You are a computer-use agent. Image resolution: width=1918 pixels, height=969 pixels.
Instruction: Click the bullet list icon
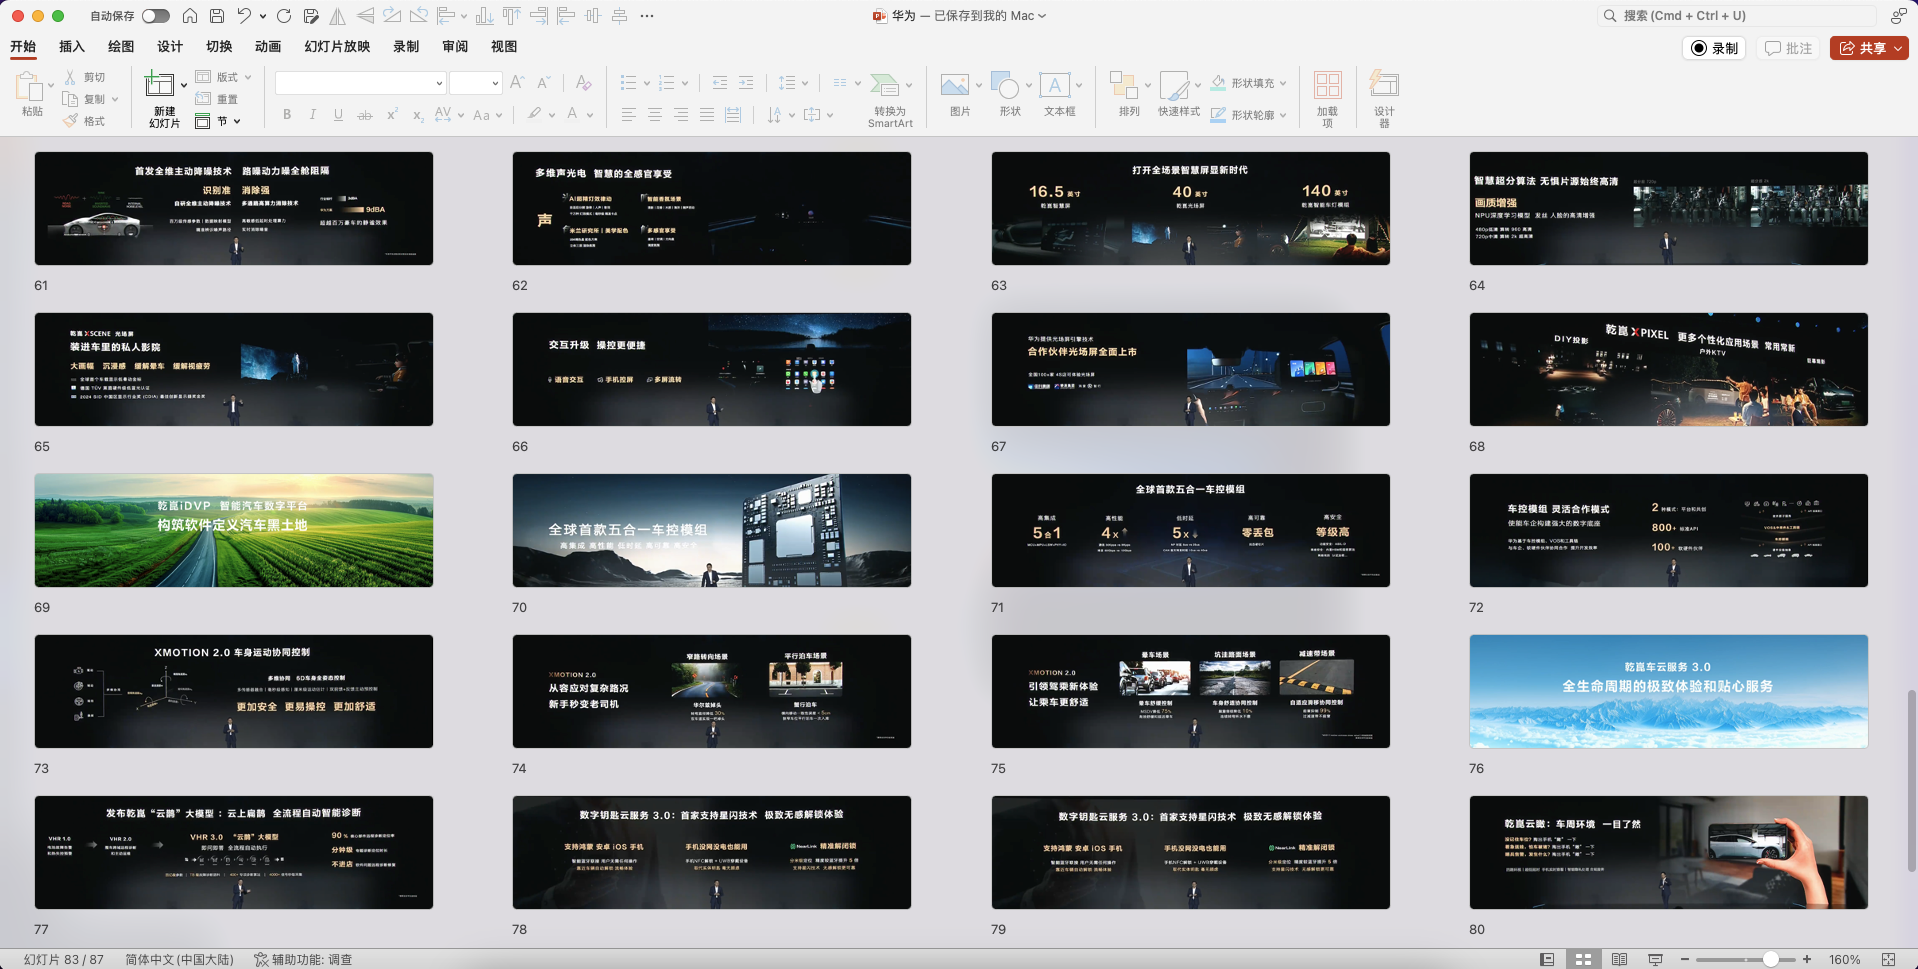[x=628, y=83]
